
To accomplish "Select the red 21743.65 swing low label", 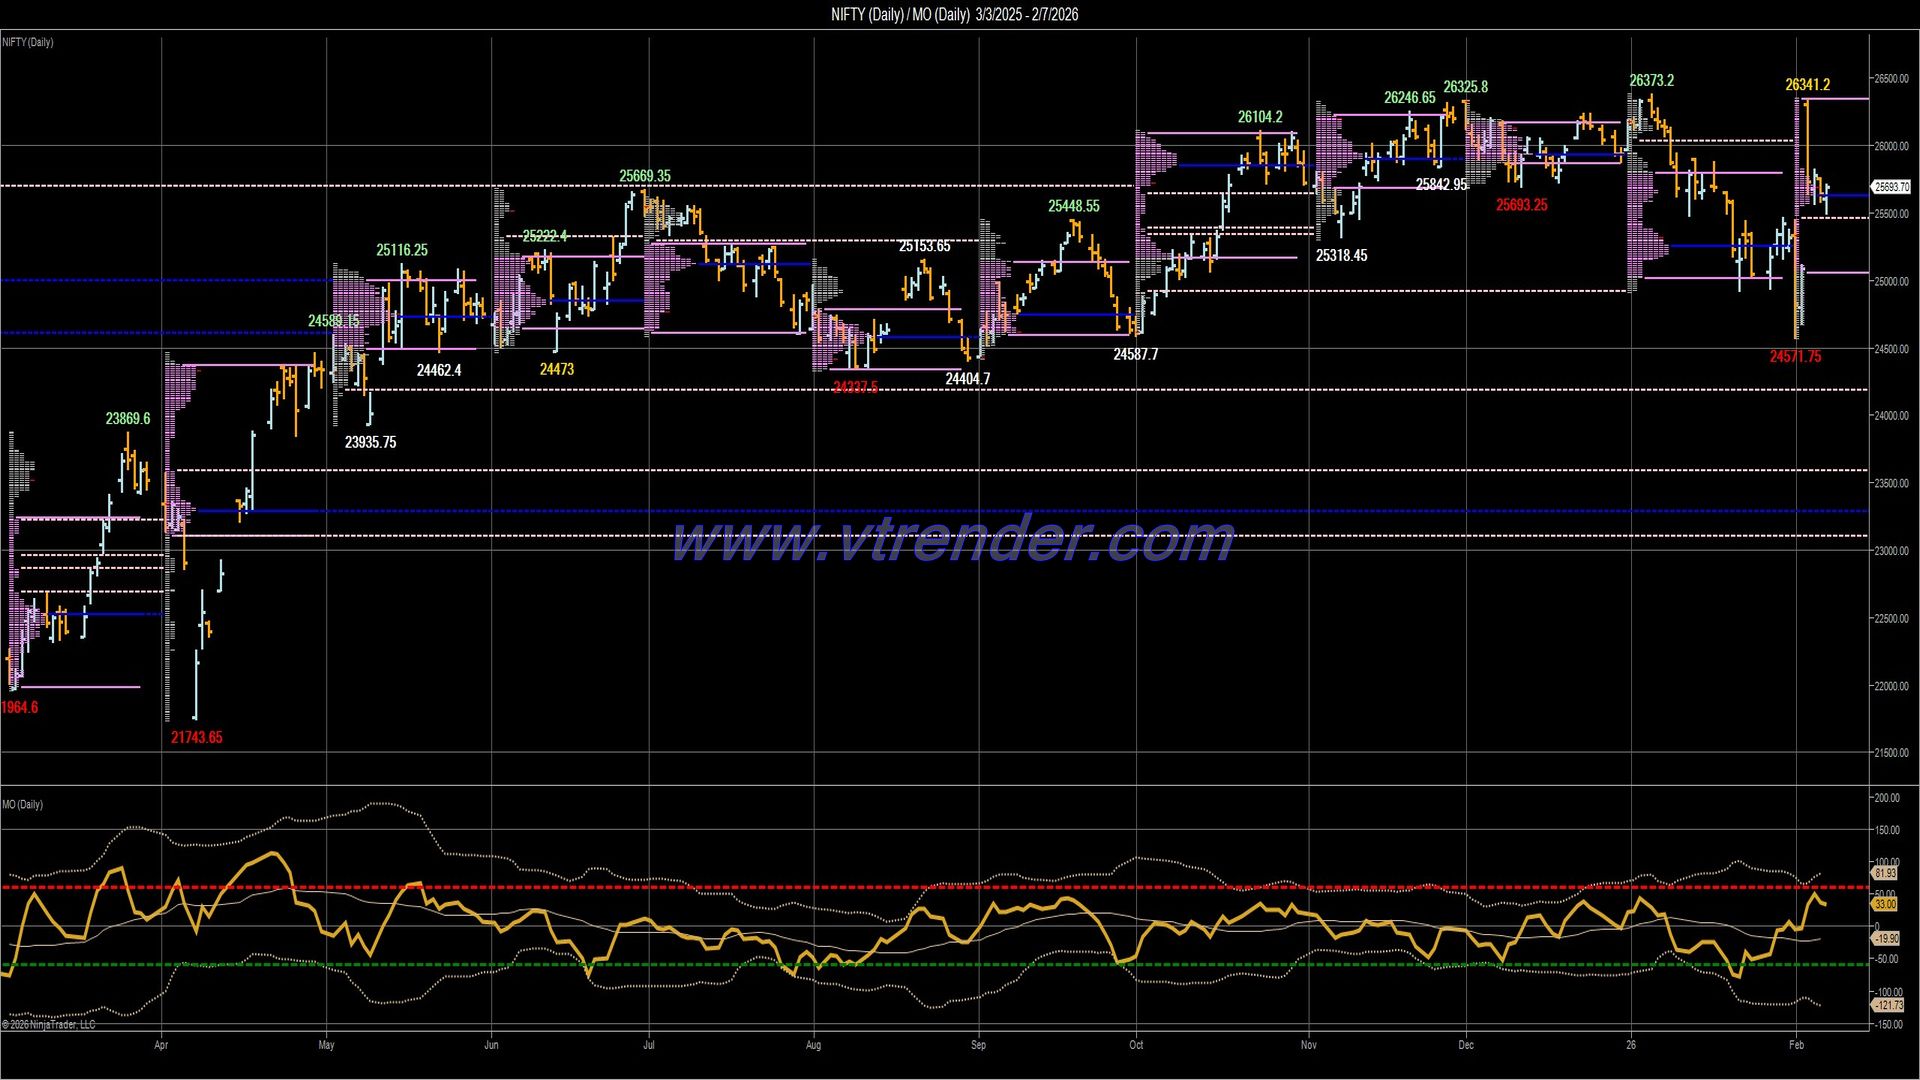I will (x=197, y=737).
